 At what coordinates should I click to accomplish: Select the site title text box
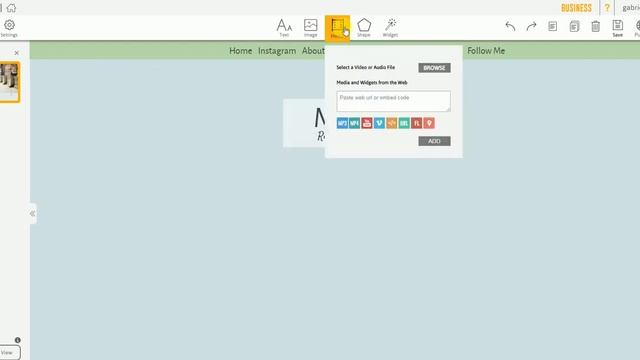[304, 123]
